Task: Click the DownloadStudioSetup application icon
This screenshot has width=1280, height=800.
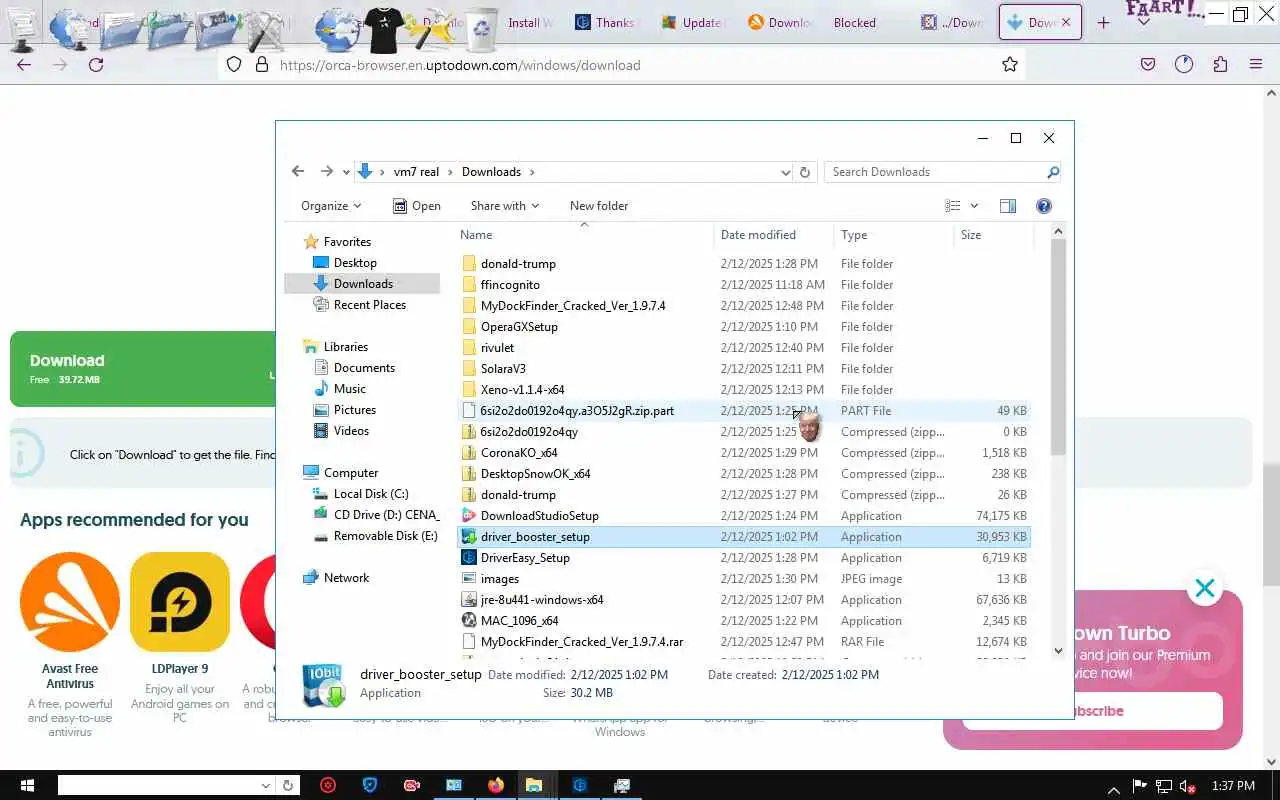Action: 469,516
